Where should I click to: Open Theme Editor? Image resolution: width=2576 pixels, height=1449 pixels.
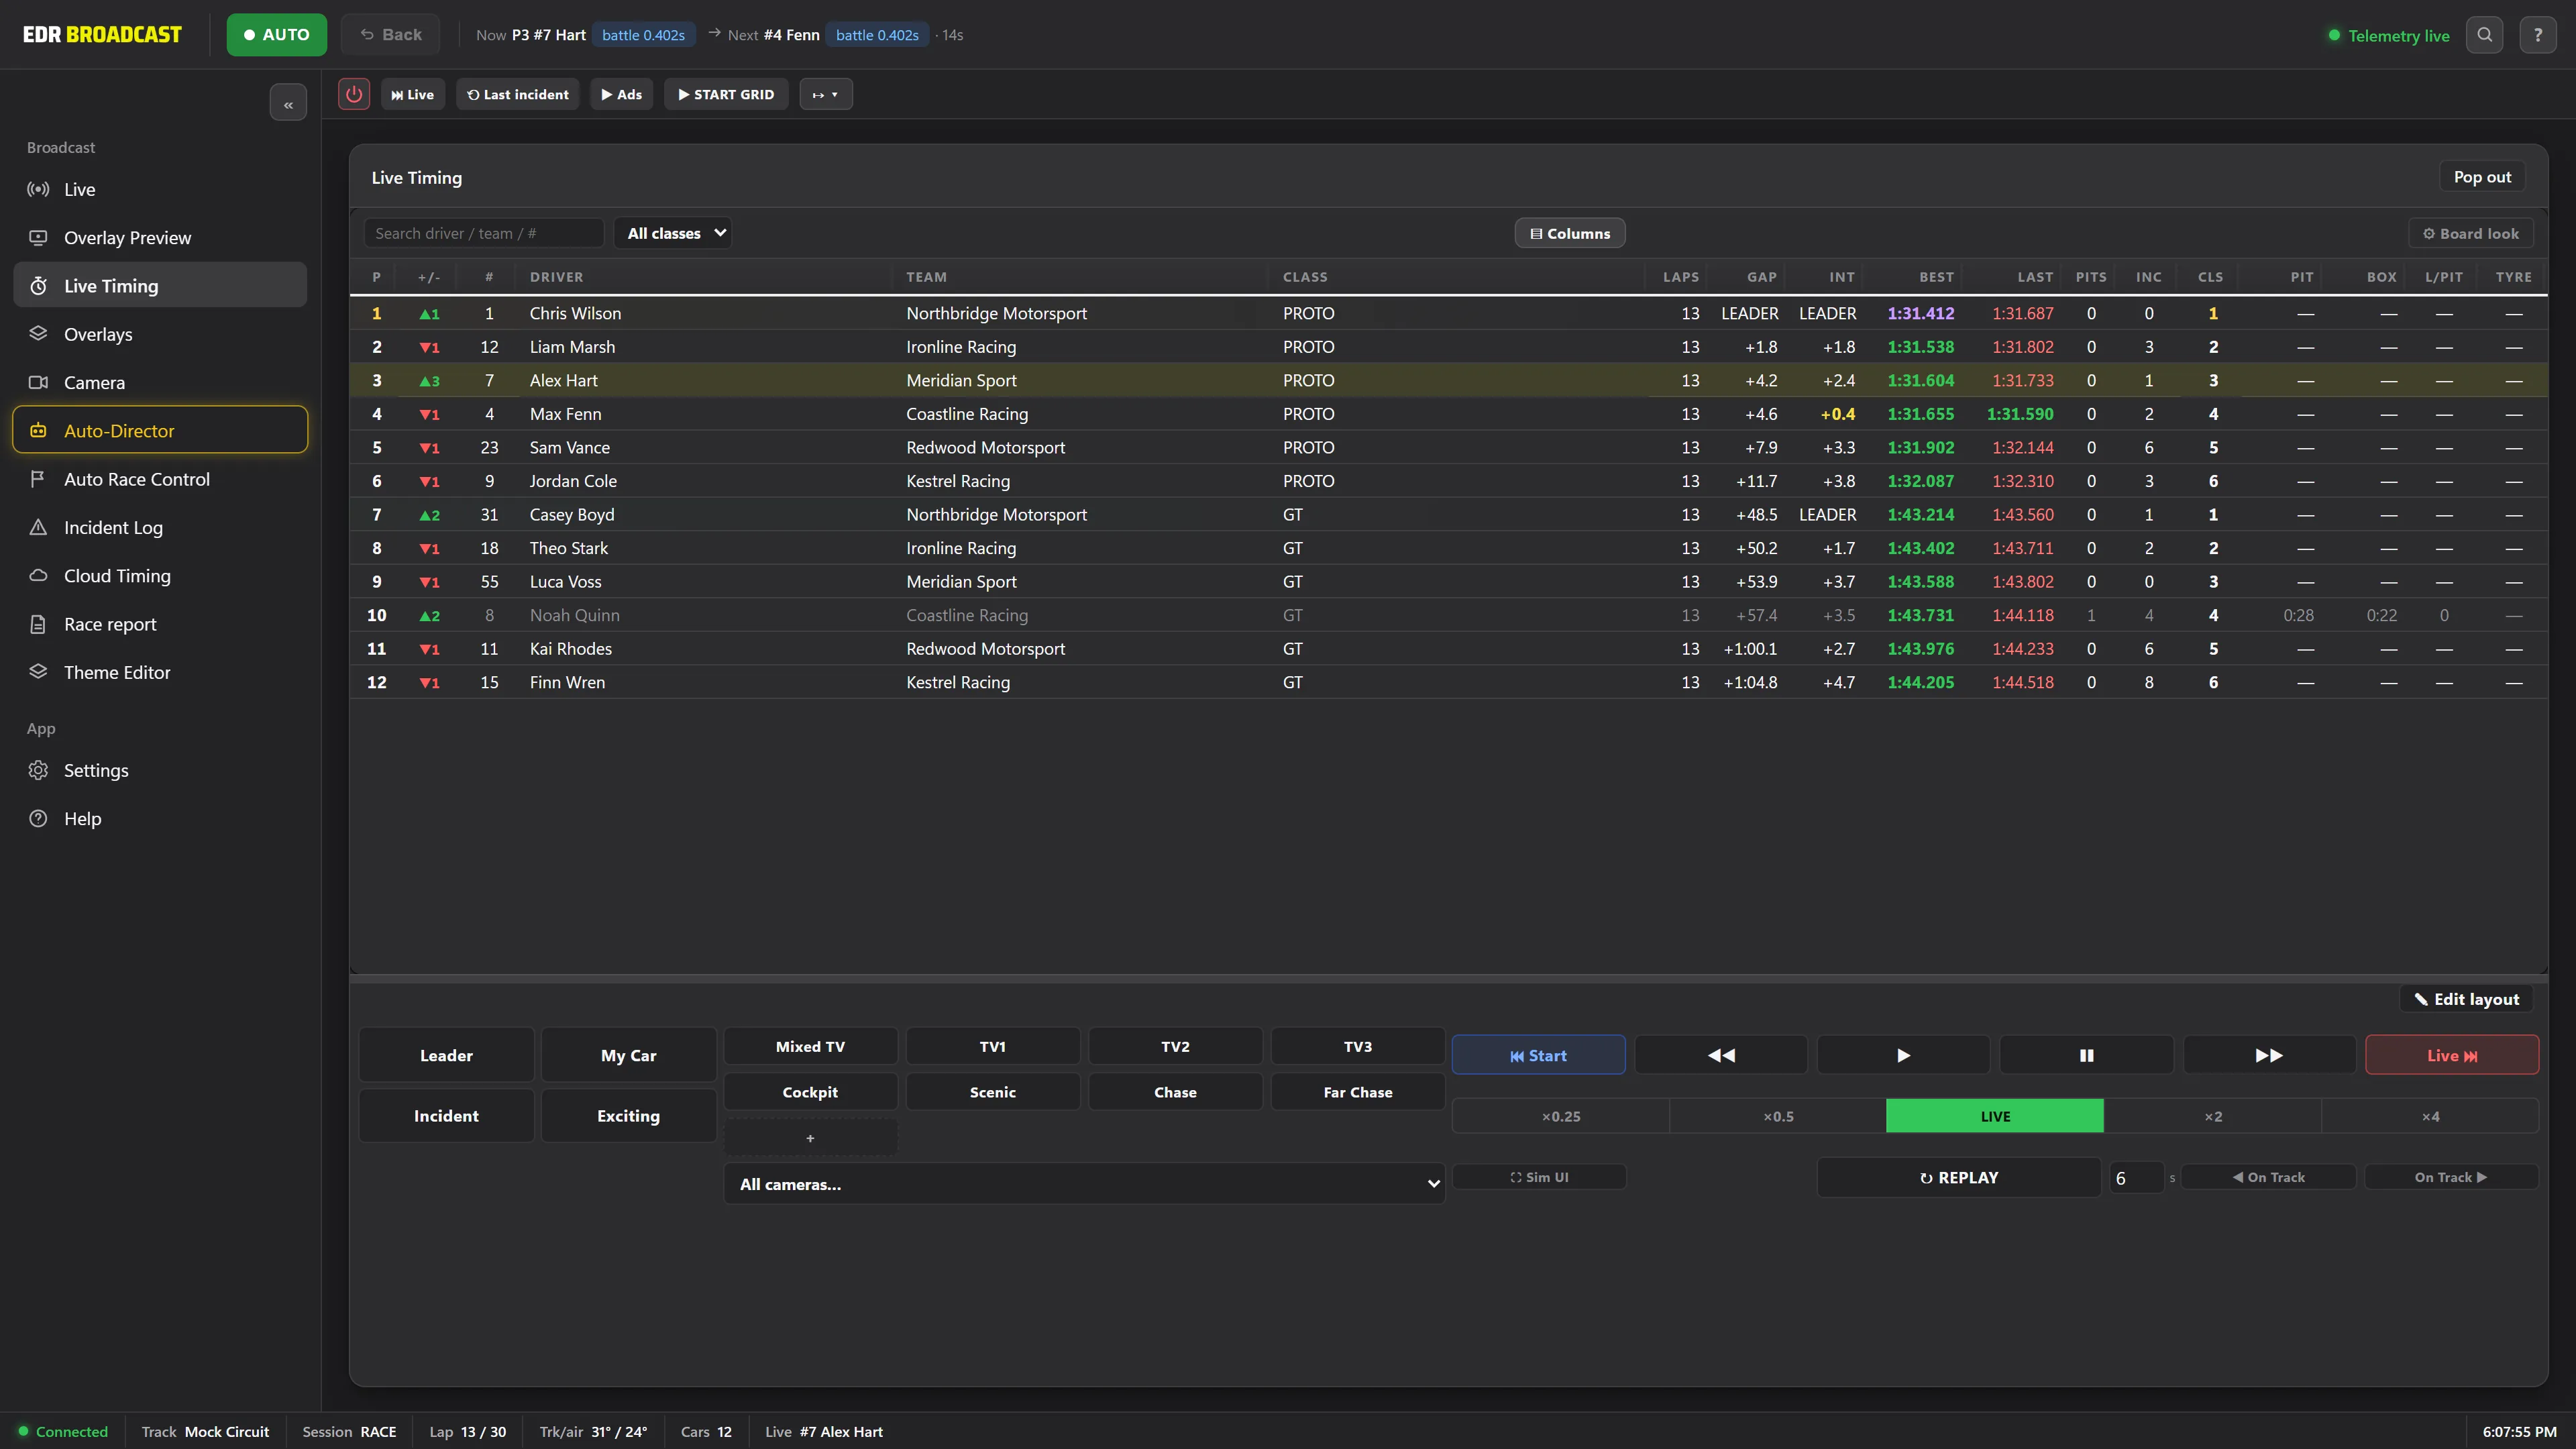160,672
